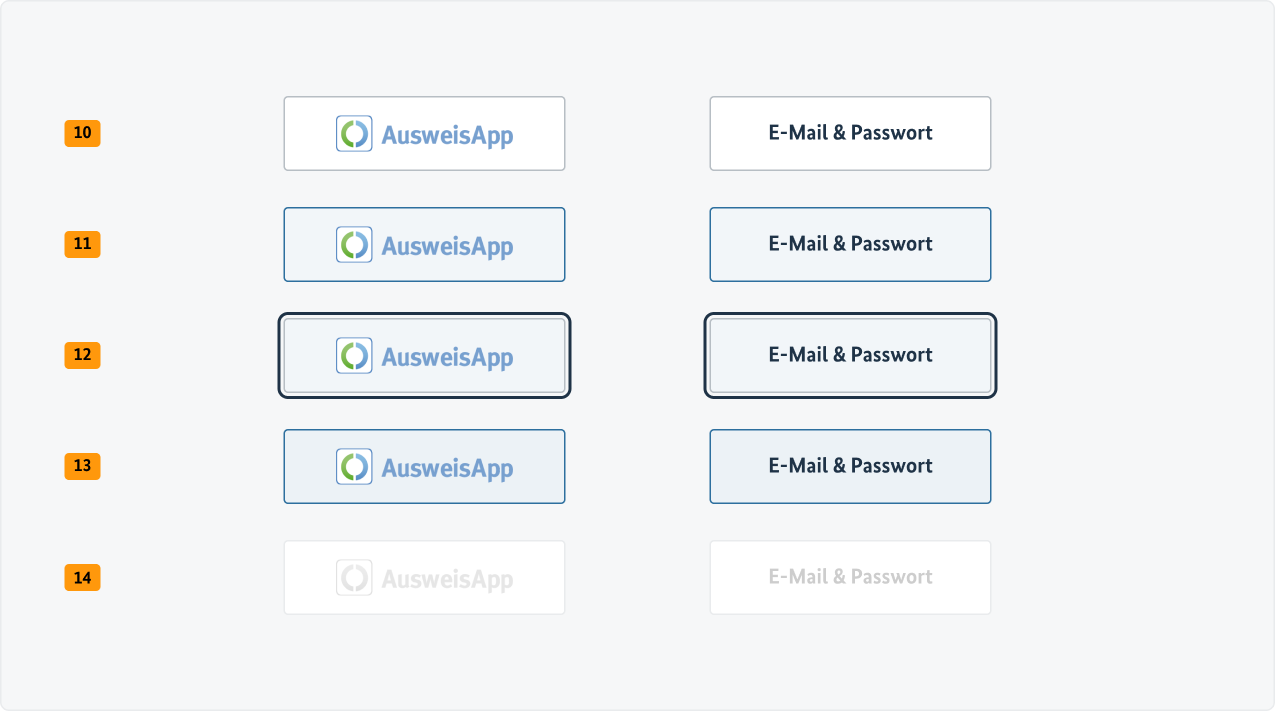1275x711 pixels.
Task: Click the AusweisApp logo icon in row 13
Action: click(354, 467)
